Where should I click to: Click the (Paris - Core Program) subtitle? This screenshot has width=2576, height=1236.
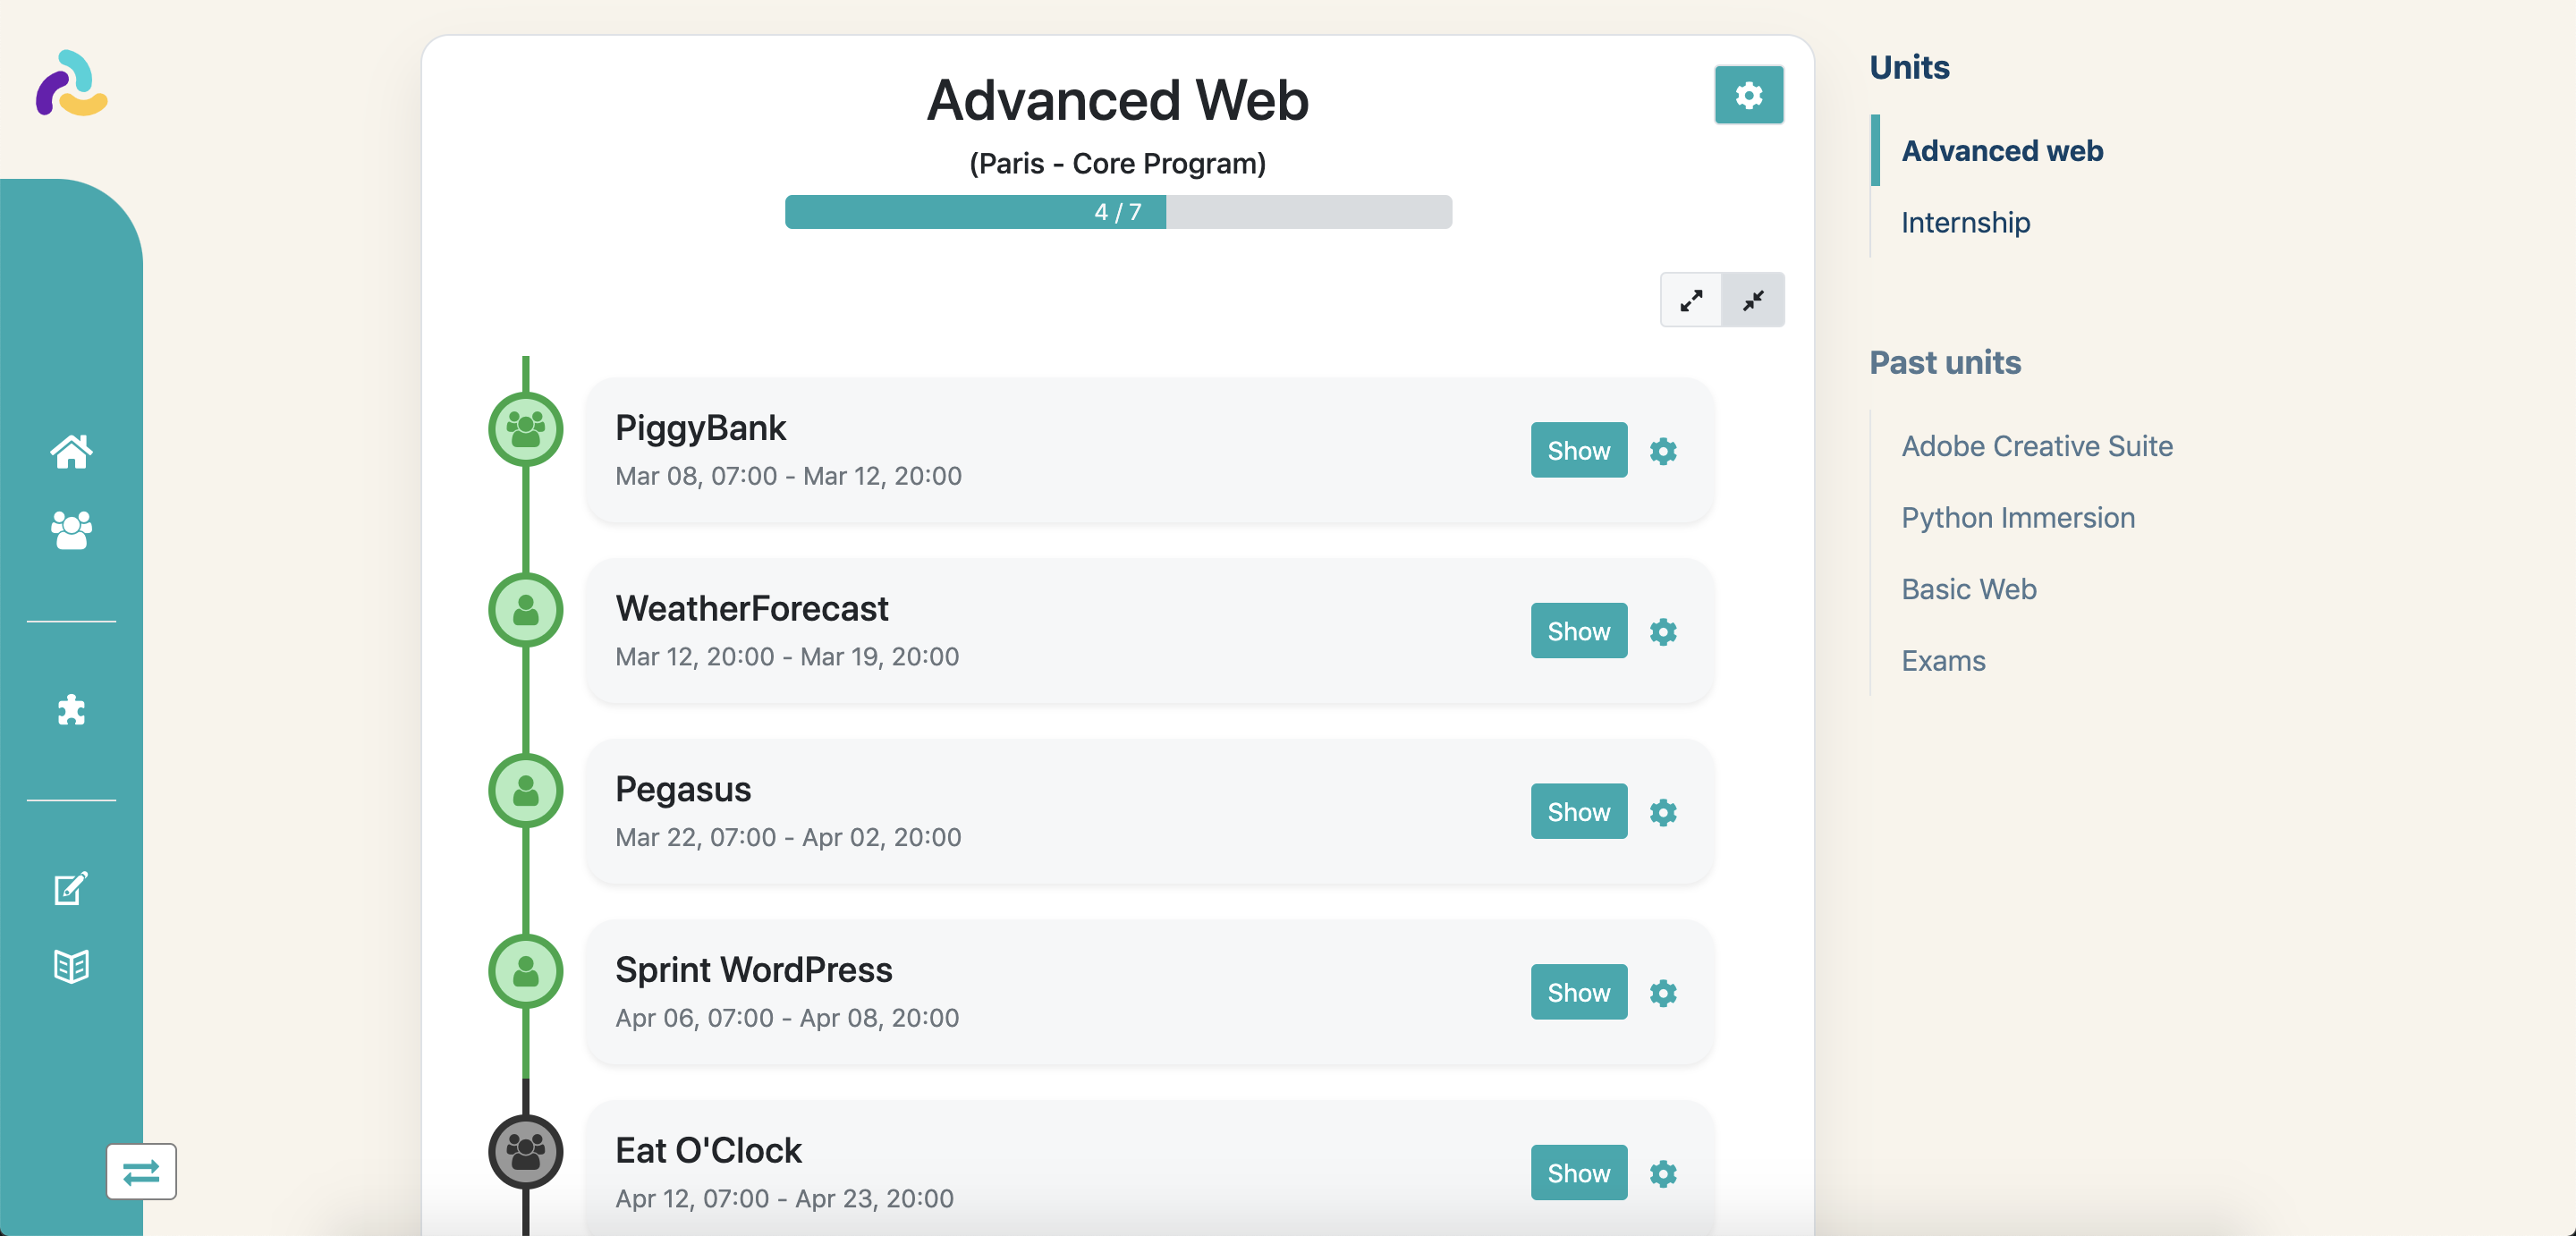coord(1117,163)
